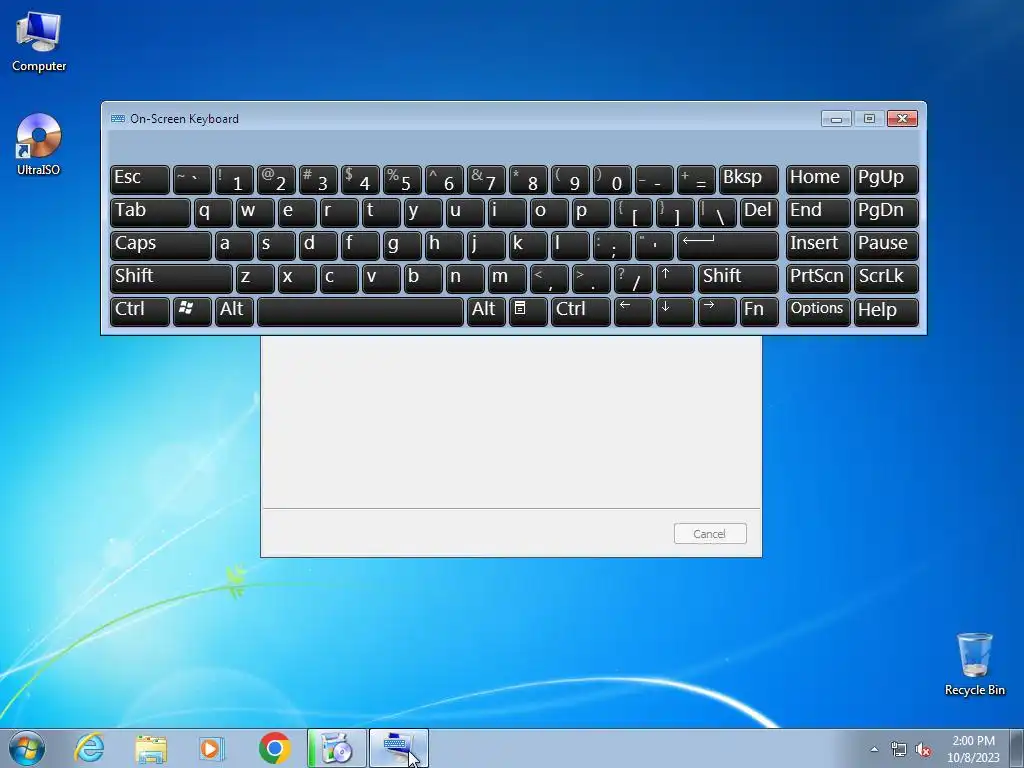The image size is (1024, 768).
Task: Click the up arrow key
Action: pyautogui.click(x=675, y=278)
